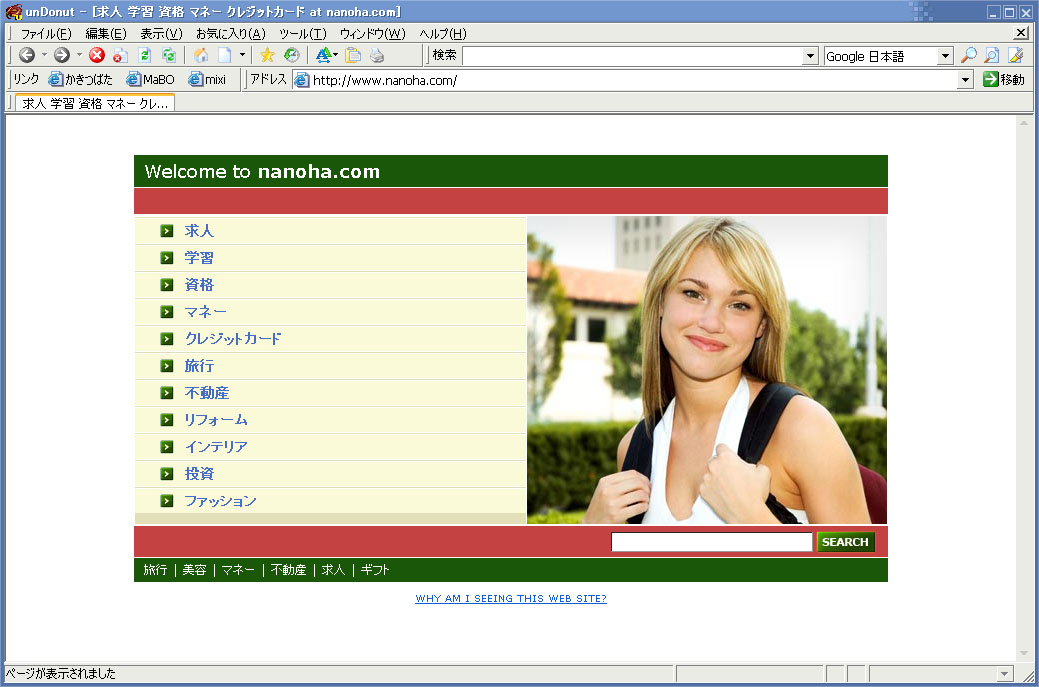The image size is (1039, 687).
Task: Click the vertical scrollbar up arrow
Action: pyautogui.click(x=1024, y=123)
